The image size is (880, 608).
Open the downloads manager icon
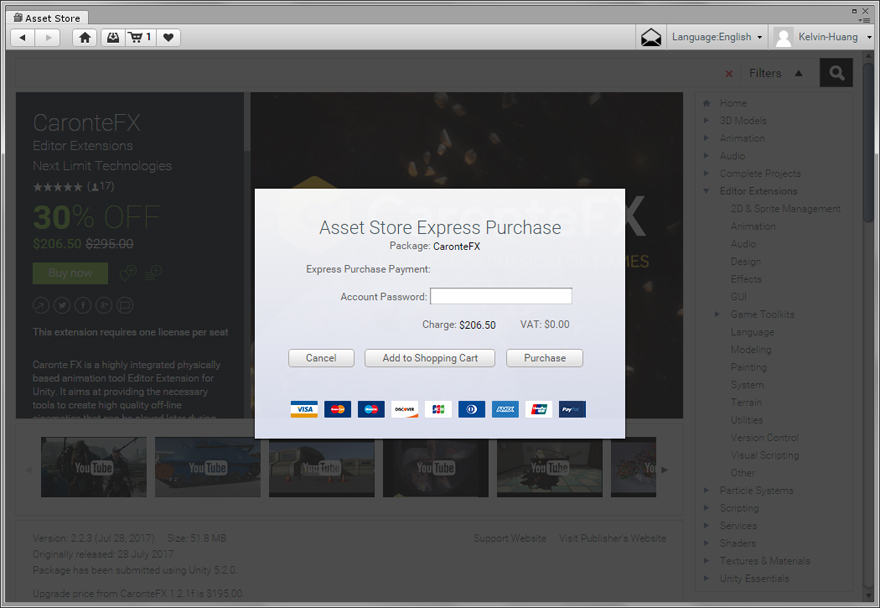[x=113, y=37]
